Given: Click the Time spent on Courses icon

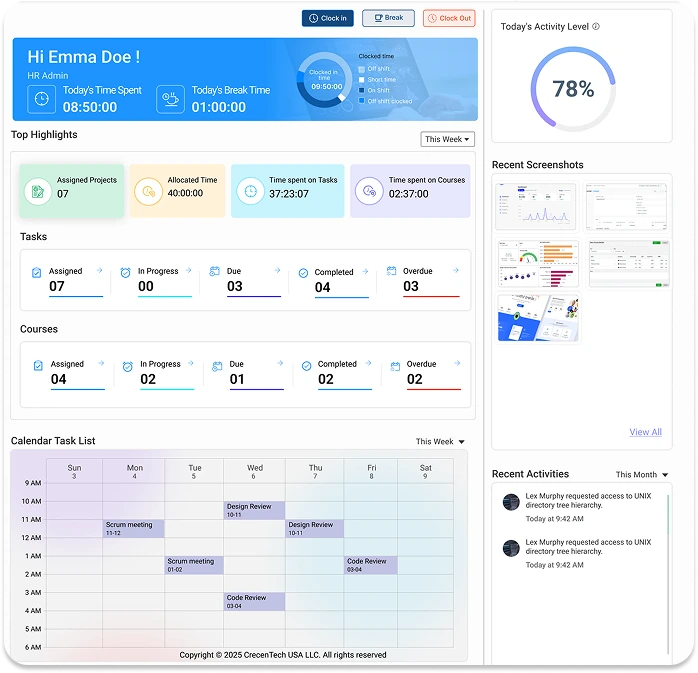Looking at the screenshot, I should [369, 190].
